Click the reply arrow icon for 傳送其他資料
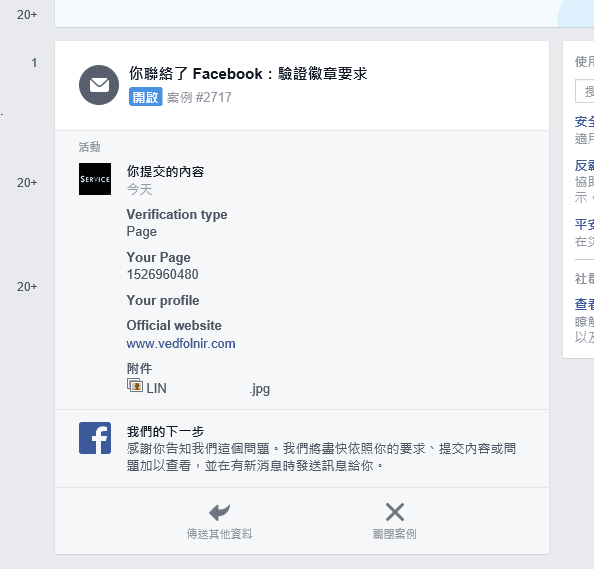594x569 pixels. [x=219, y=512]
